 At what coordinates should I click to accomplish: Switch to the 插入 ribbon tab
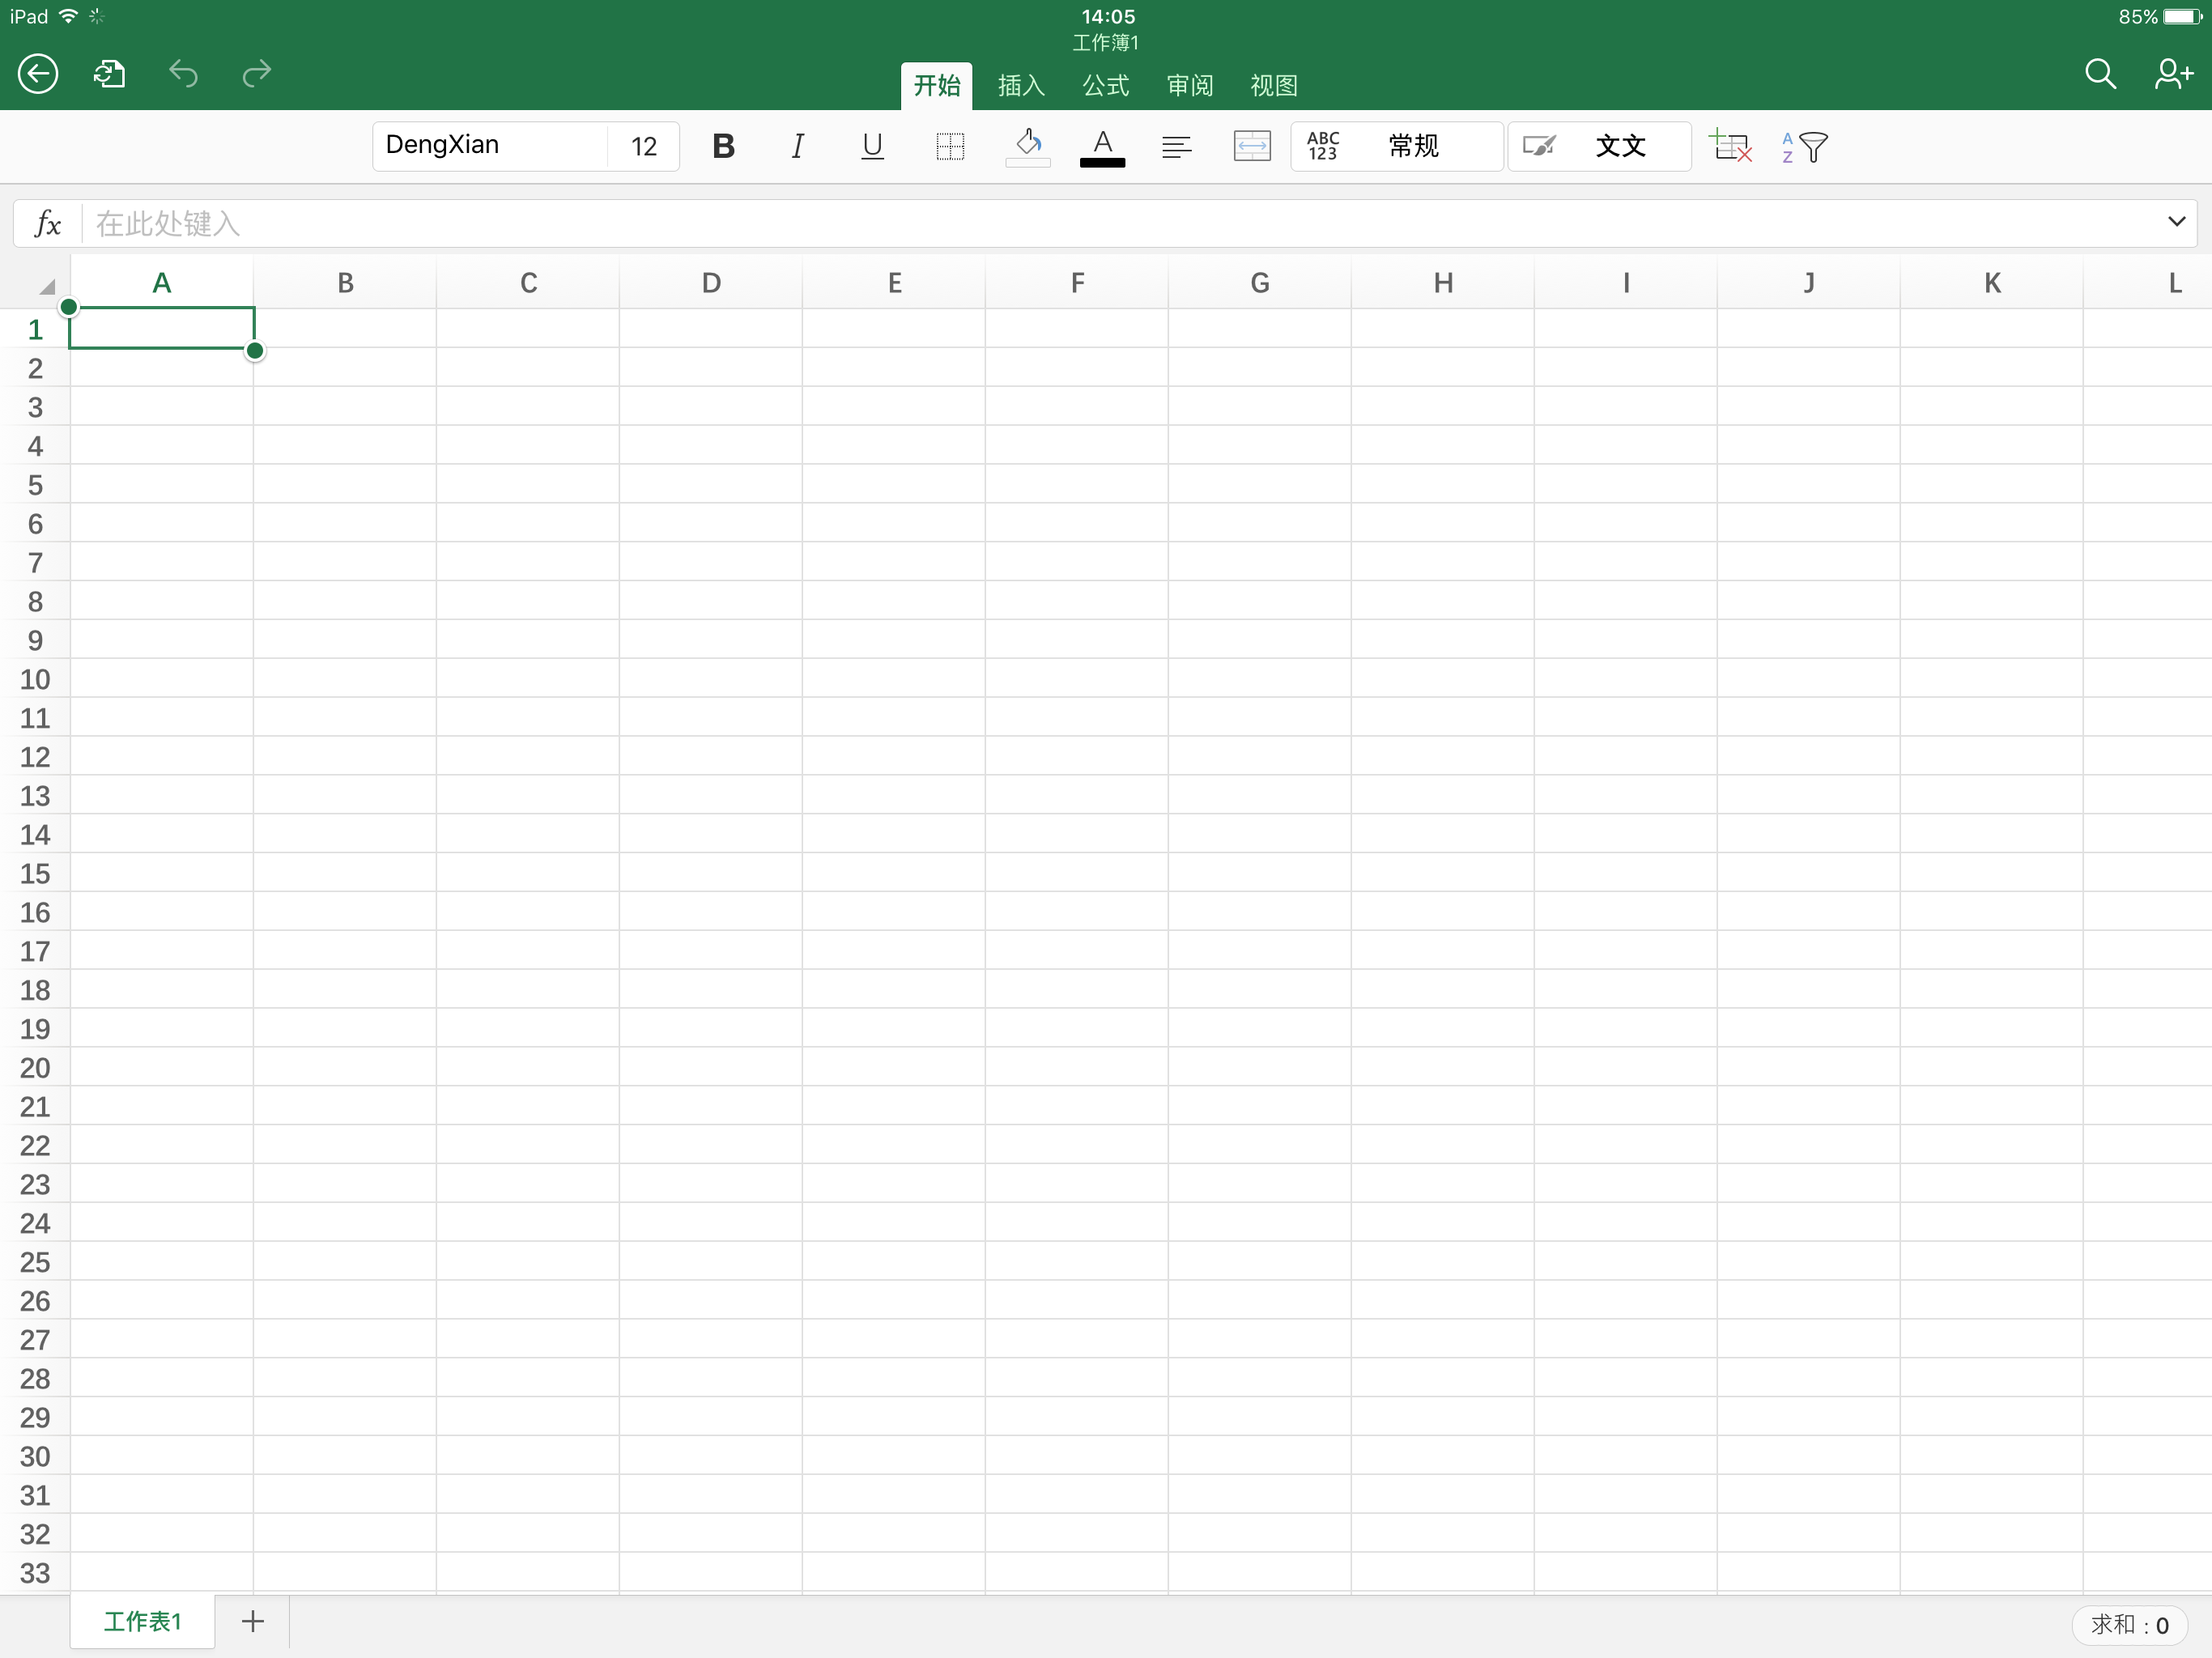coord(1020,86)
